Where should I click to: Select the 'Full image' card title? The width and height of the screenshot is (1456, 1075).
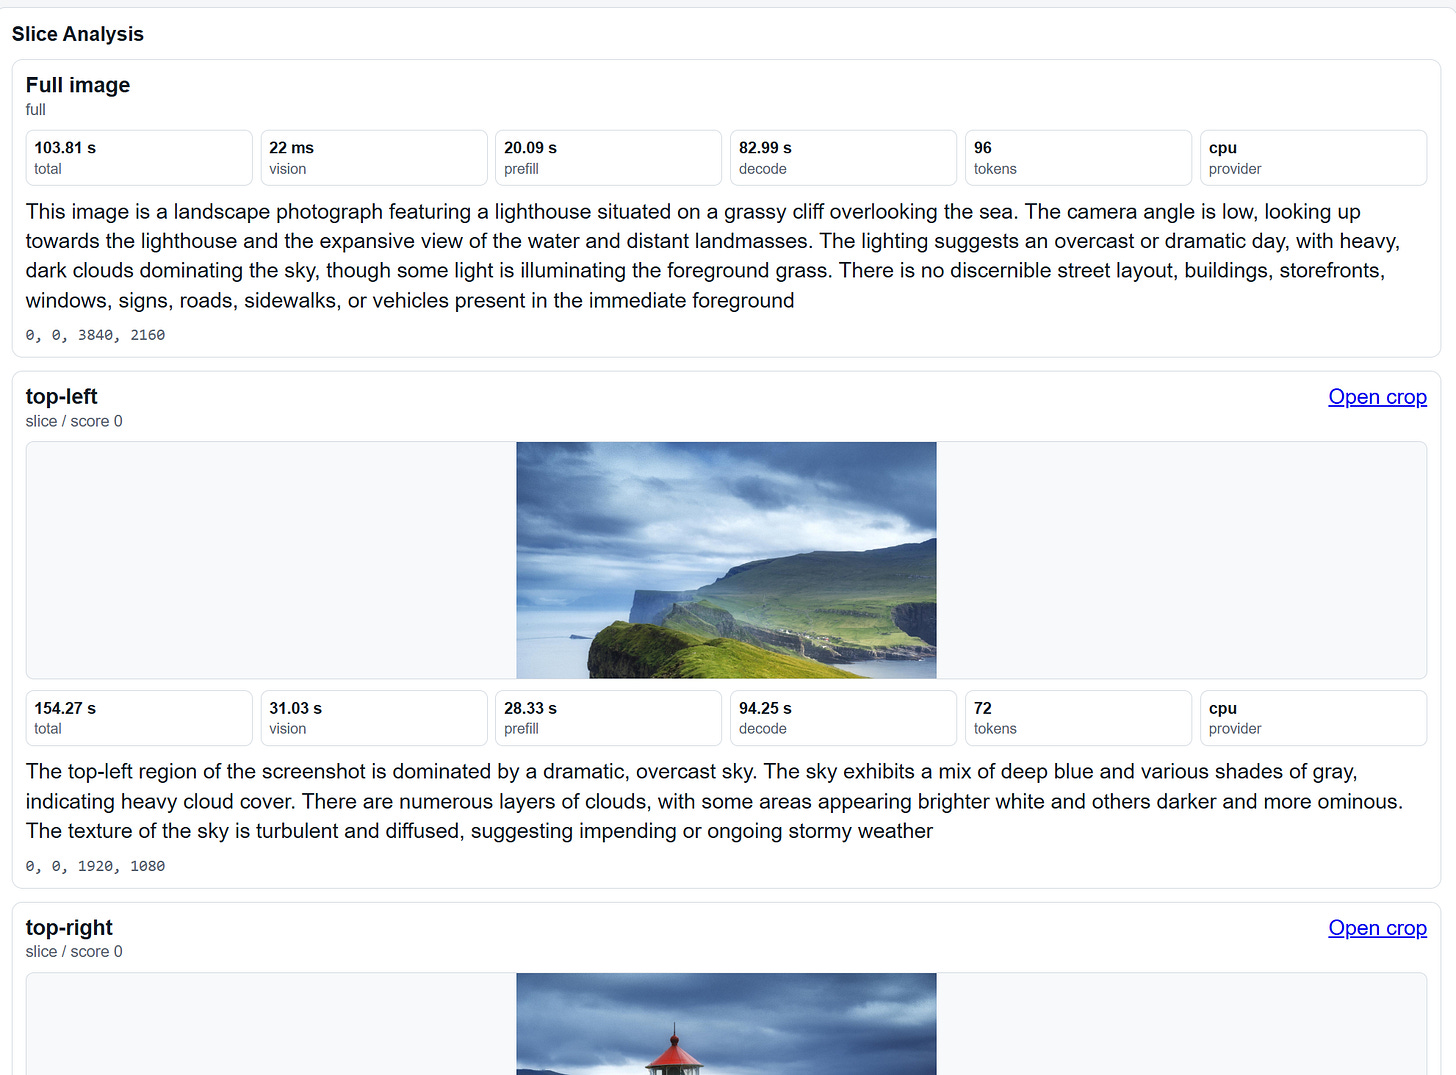pyautogui.click(x=78, y=85)
